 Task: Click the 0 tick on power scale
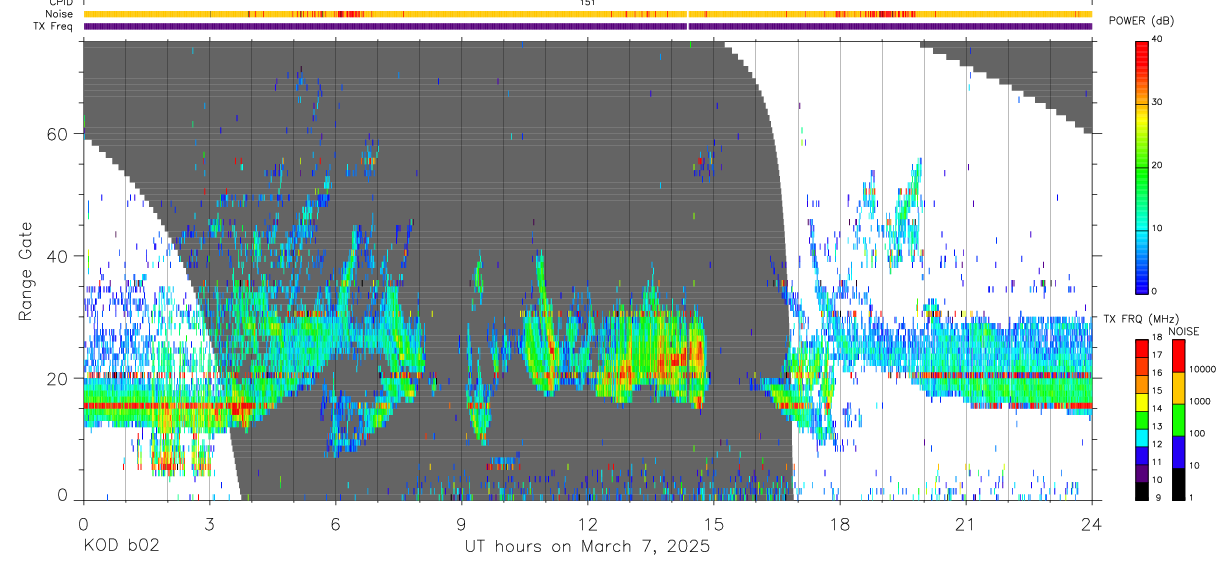tap(1156, 291)
